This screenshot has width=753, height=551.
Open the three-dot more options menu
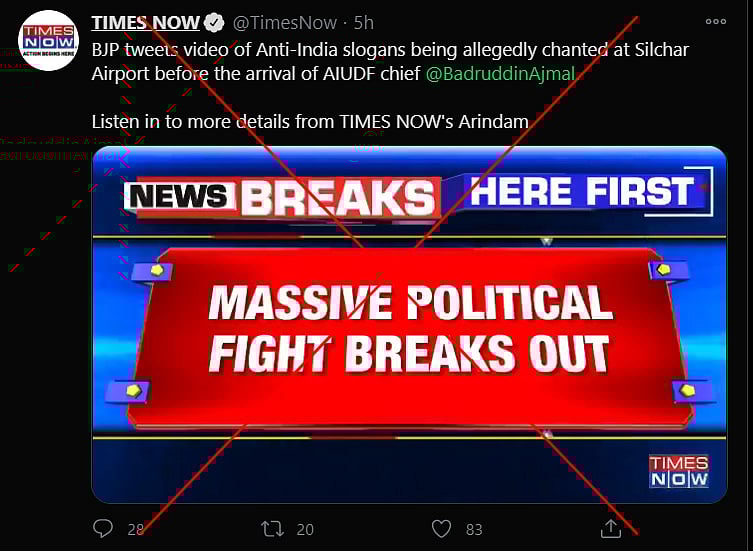[x=716, y=21]
